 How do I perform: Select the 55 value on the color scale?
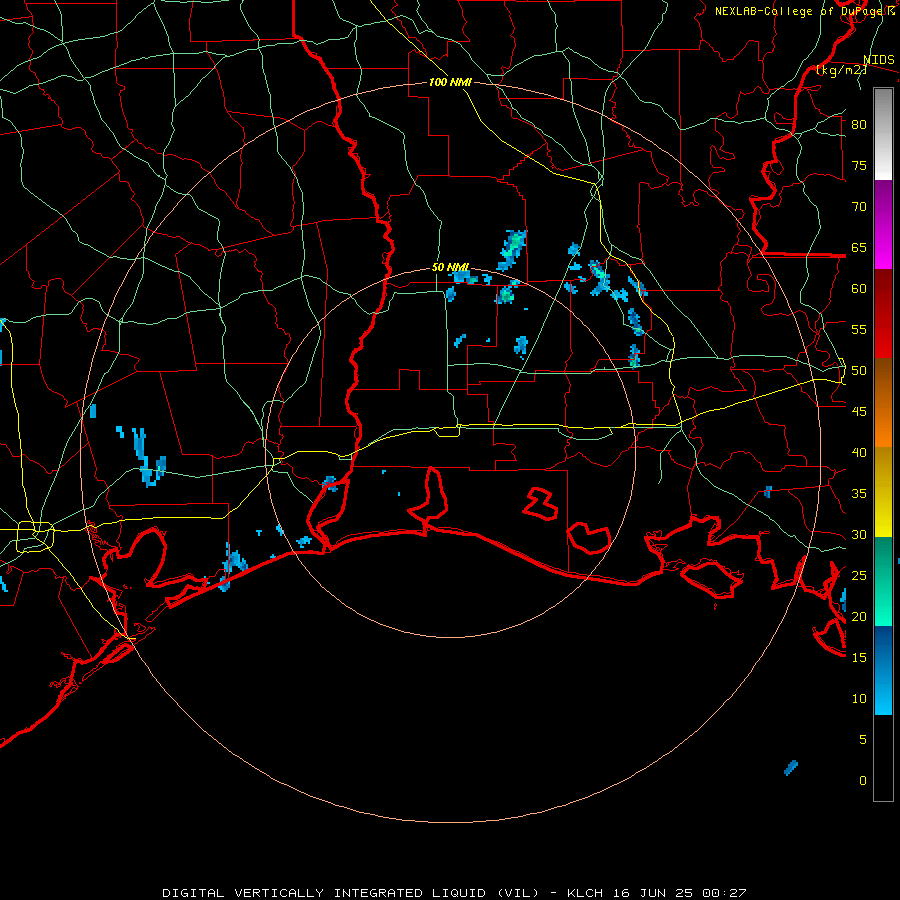point(859,329)
